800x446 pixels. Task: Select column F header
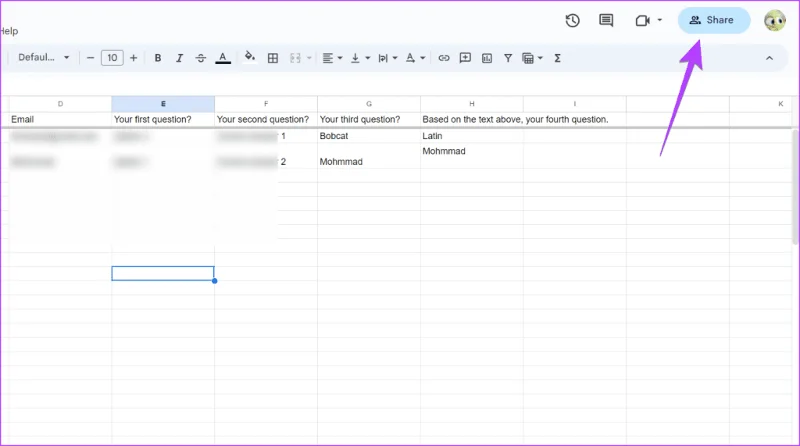point(266,104)
